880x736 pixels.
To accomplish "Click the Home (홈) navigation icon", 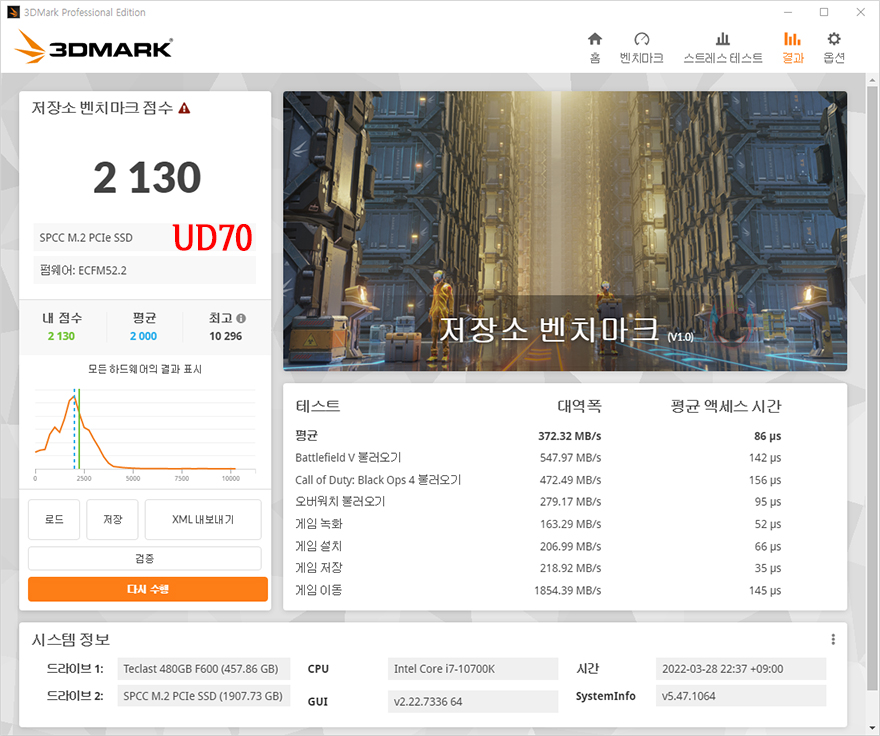I will 594,47.
